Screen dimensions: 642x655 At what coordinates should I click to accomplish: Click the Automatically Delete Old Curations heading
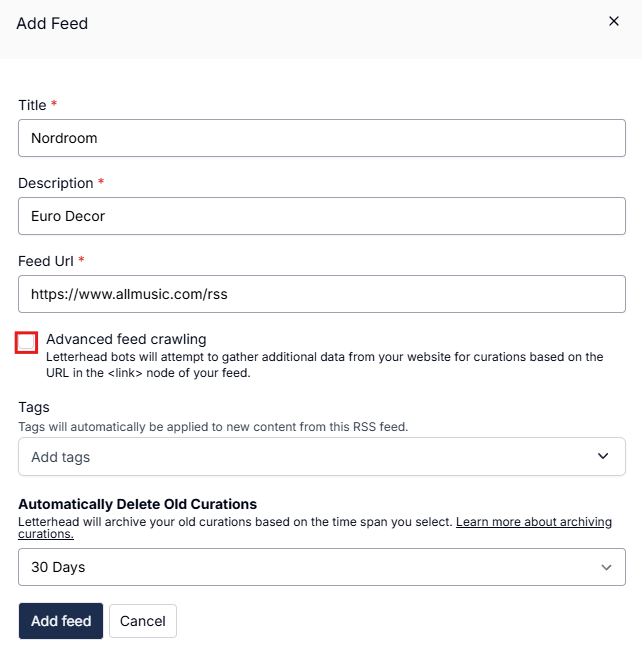pos(137,504)
